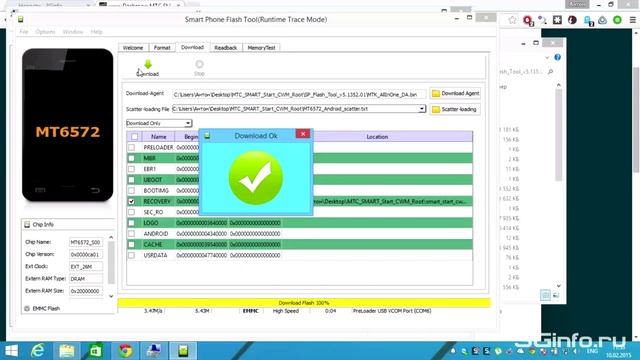Click the Download Ok dialog title icon
This screenshot has height=360, width=640.
click(207, 136)
